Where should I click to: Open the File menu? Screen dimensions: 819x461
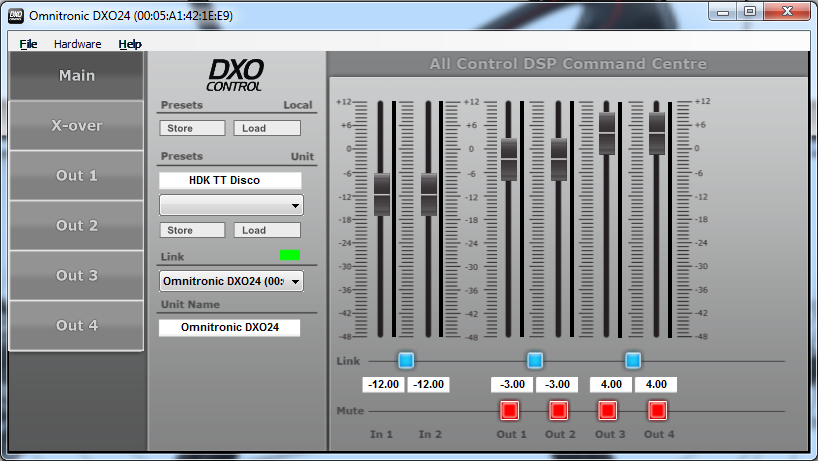click(x=28, y=44)
